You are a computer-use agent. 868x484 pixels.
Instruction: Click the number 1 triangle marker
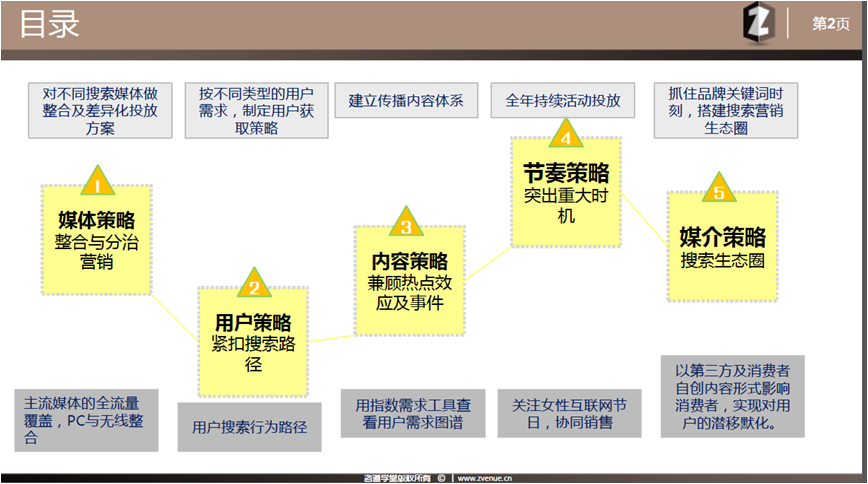click(x=97, y=182)
